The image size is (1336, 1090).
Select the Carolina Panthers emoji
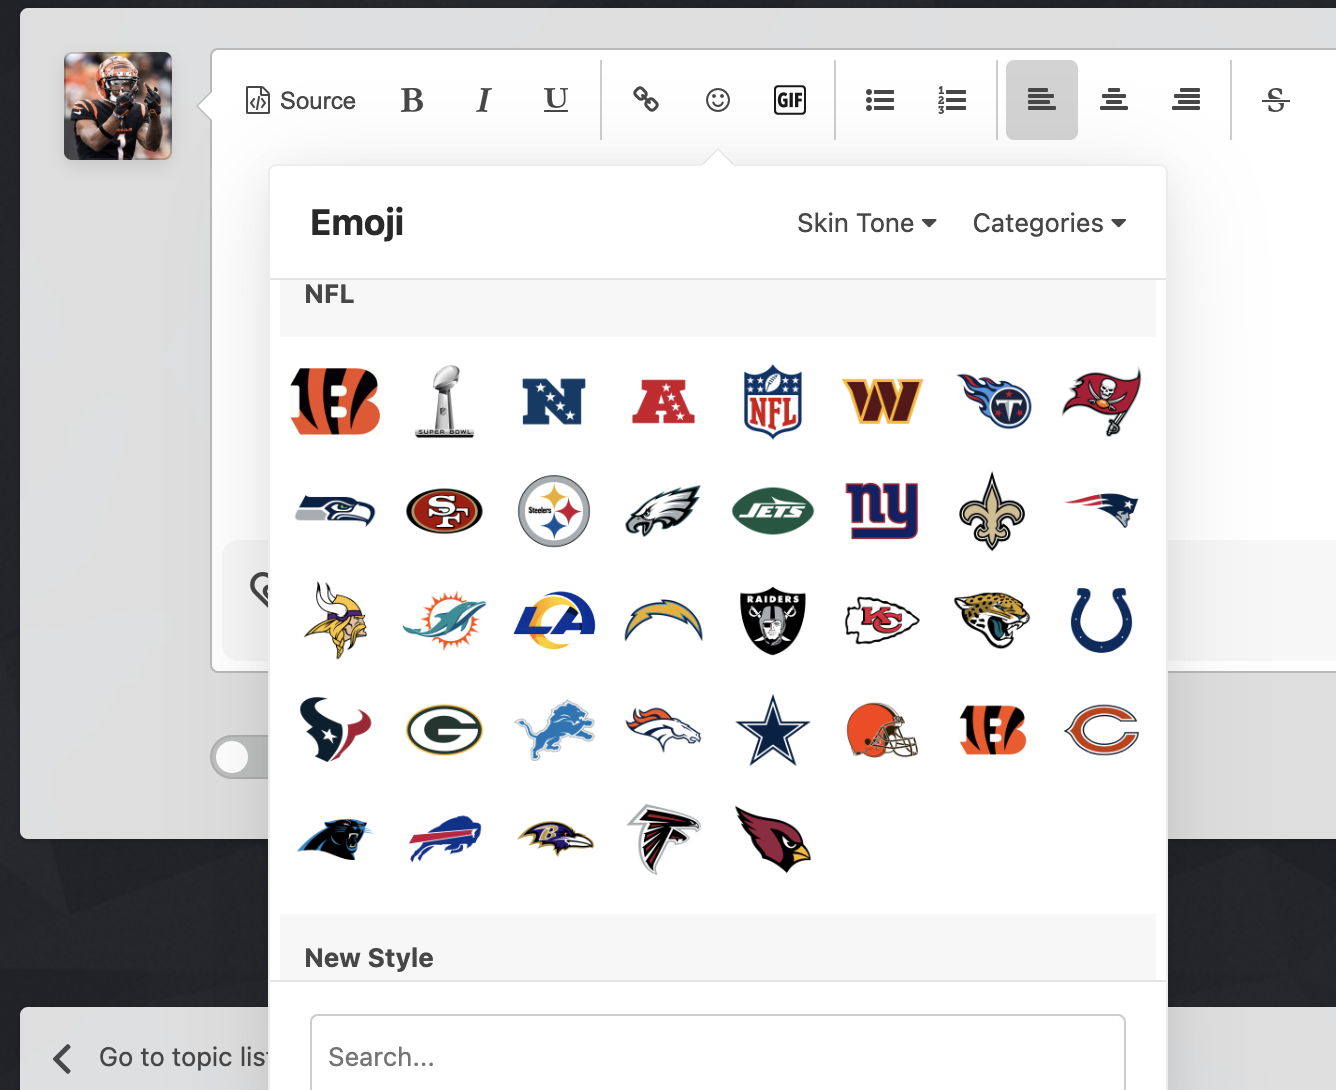pyautogui.click(x=335, y=839)
